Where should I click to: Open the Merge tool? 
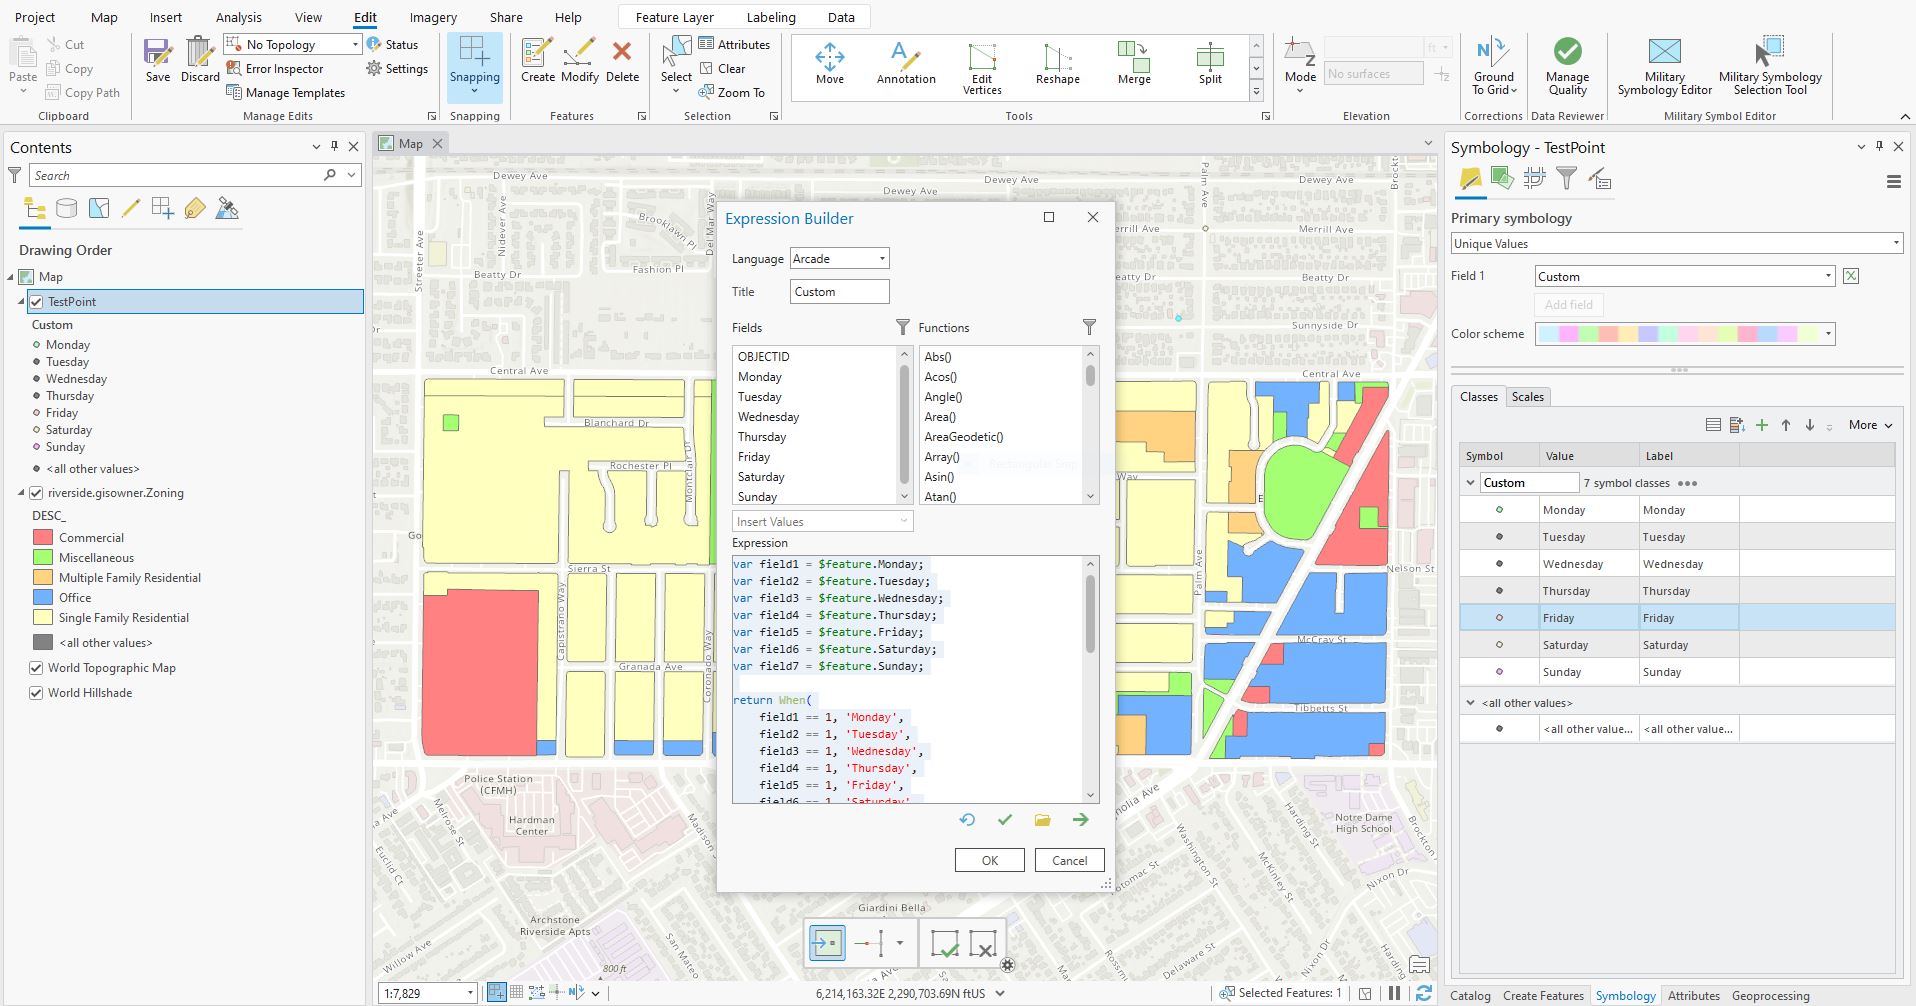pyautogui.click(x=1133, y=63)
